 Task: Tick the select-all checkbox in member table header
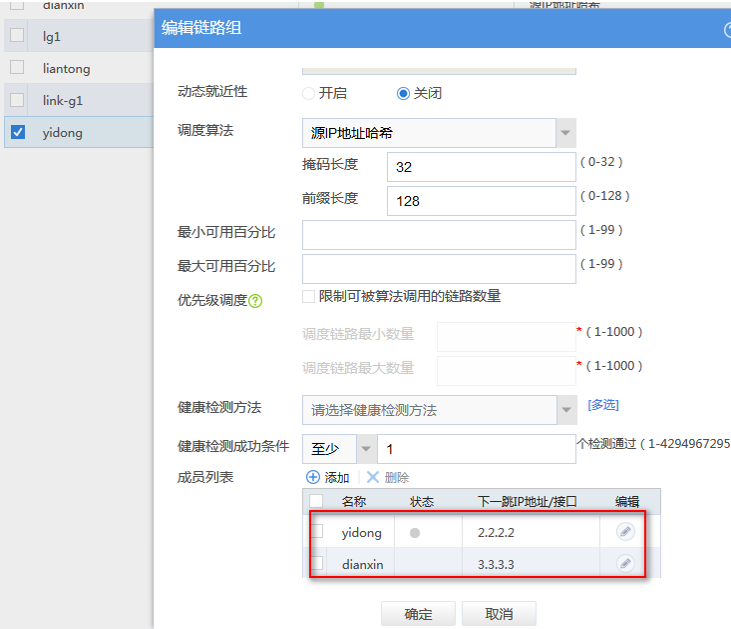click(317, 501)
